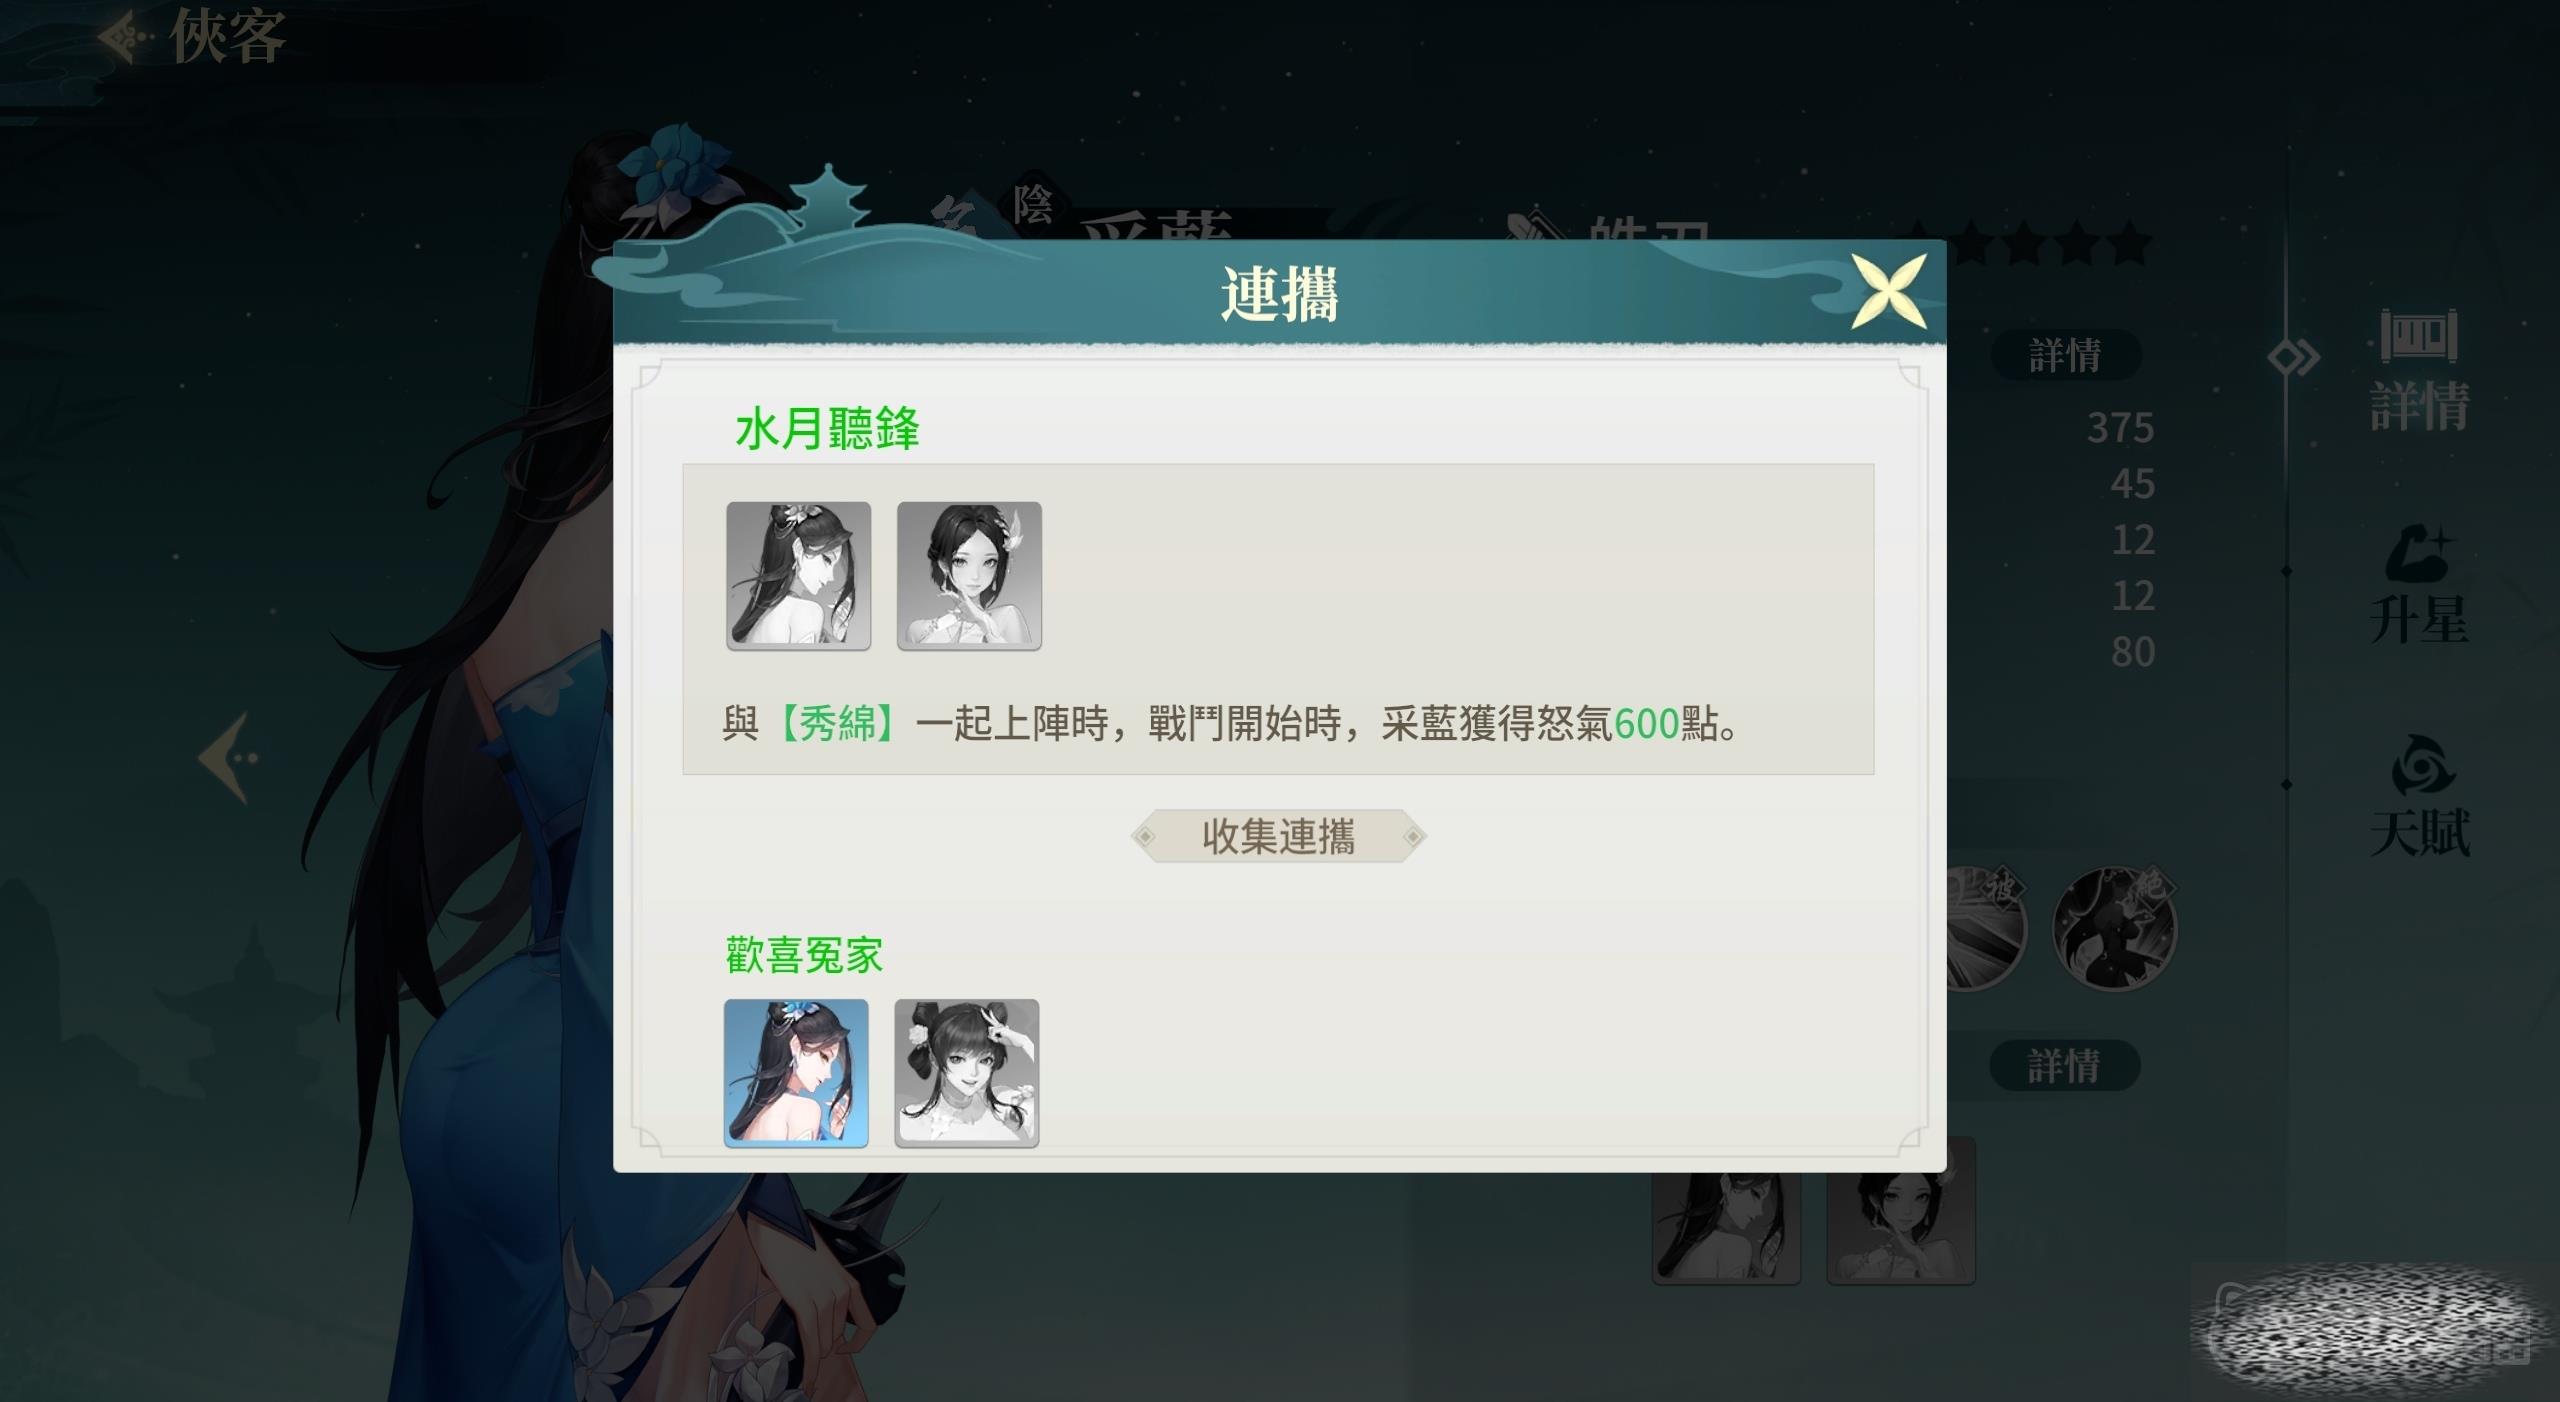
Task: Tap the 被 passive skill icon
Action: pyautogui.click(x=1985, y=928)
